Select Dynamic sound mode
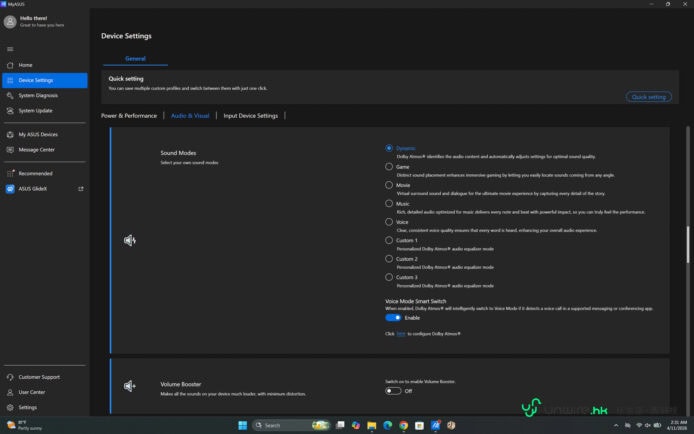This screenshot has height=434, width=694. 389,148
